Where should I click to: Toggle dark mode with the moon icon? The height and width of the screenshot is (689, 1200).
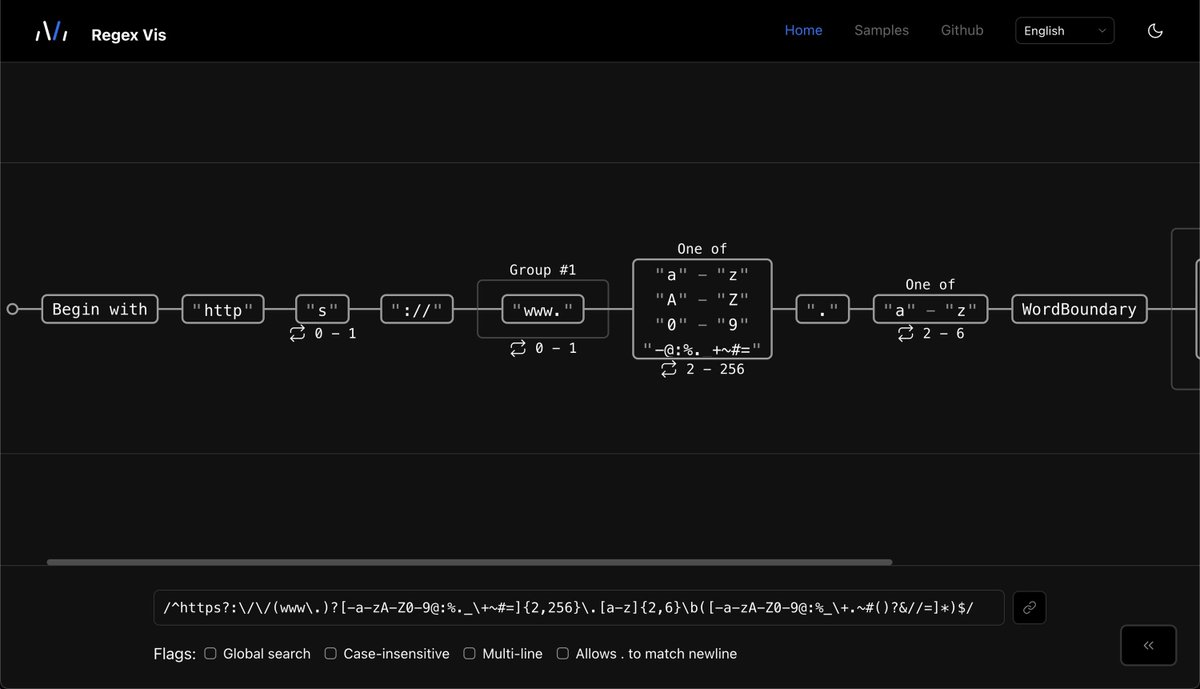coord(1155,30)
